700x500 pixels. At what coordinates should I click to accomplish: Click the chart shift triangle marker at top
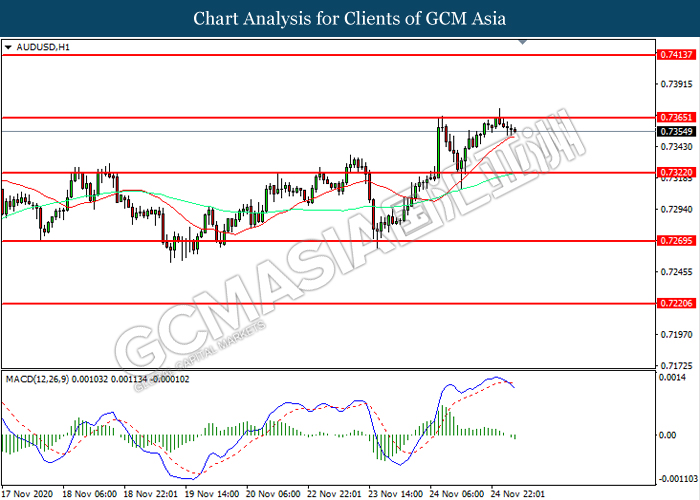pos(522,42)
